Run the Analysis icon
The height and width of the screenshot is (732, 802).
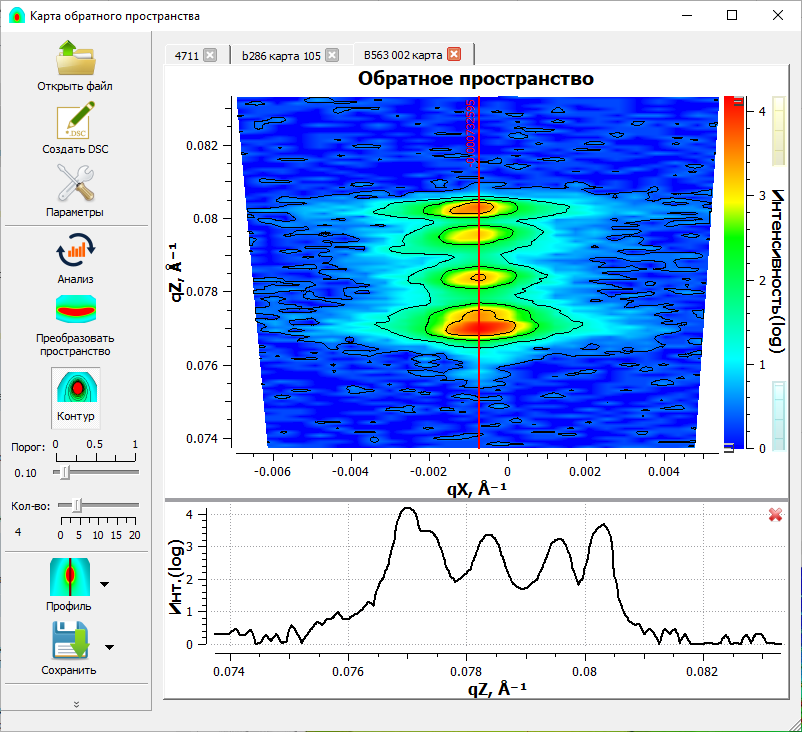75,250
